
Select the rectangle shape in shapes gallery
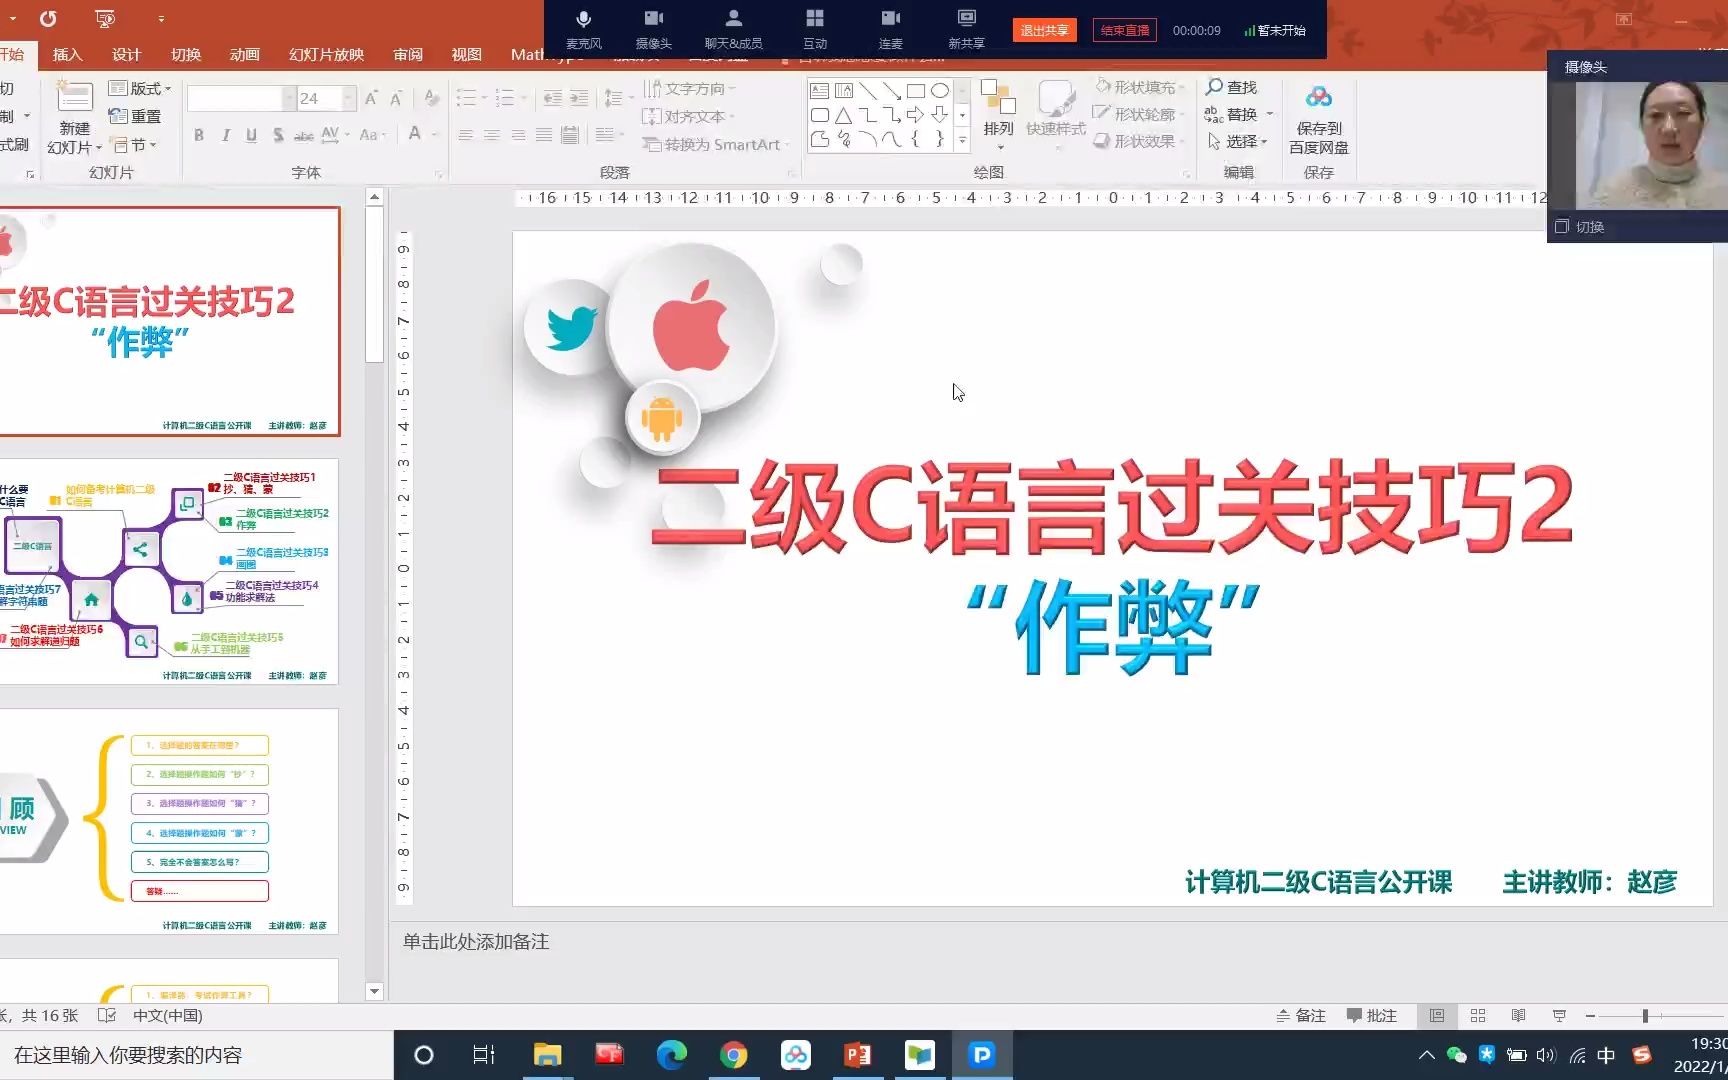(x=915, y=91)
